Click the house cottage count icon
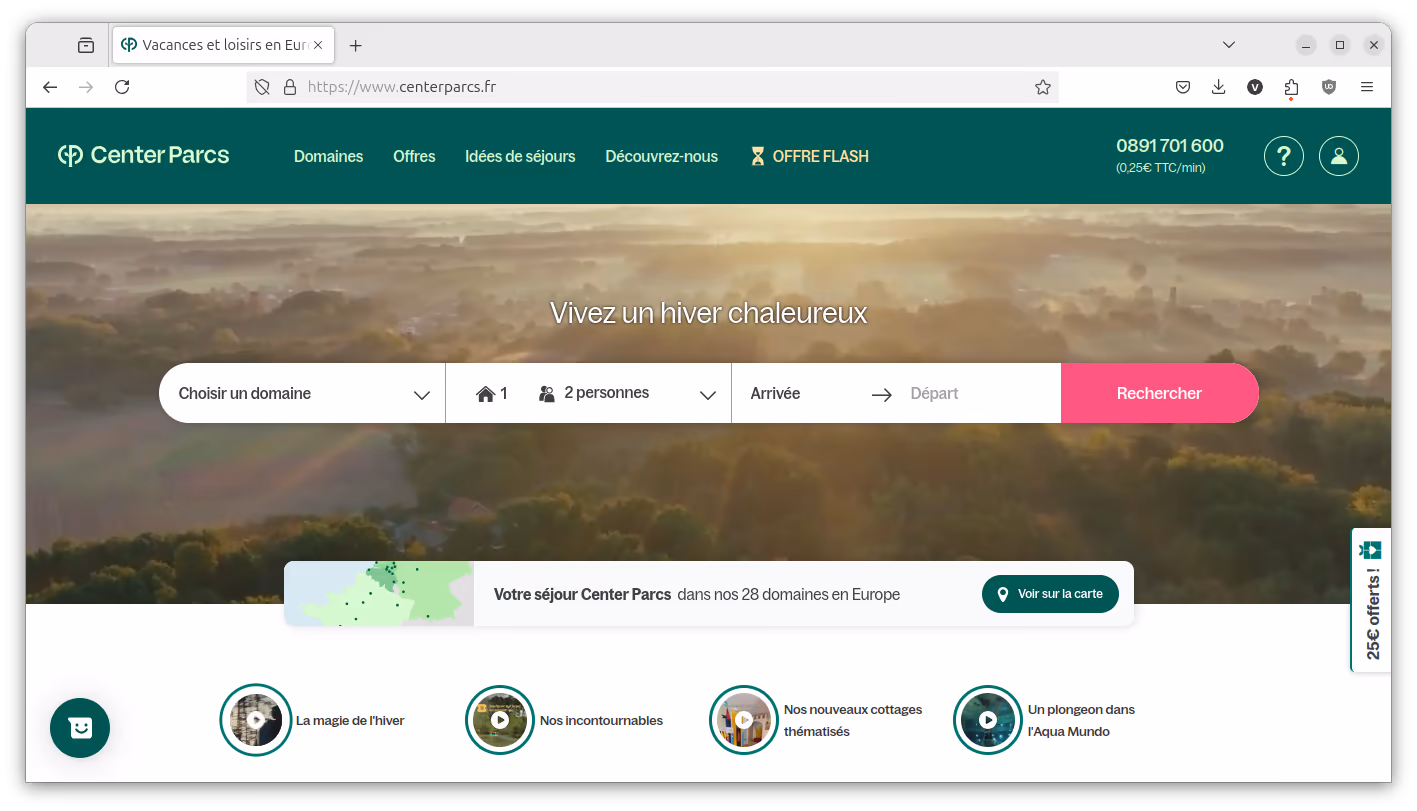Viewport: 1417px width, 811px height. tap(486, 394)
